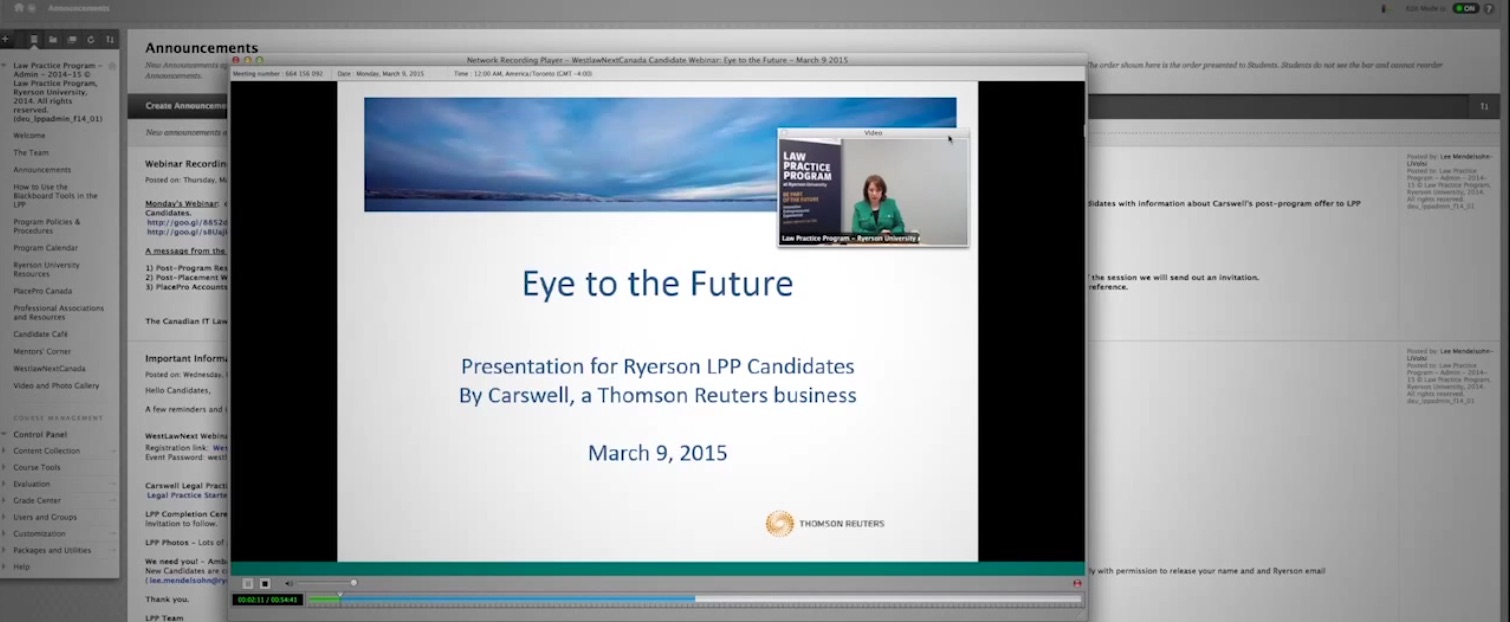Open the help question mark icon
This screenshot has width=1510, height=622.
click(x=1489, y=8)
